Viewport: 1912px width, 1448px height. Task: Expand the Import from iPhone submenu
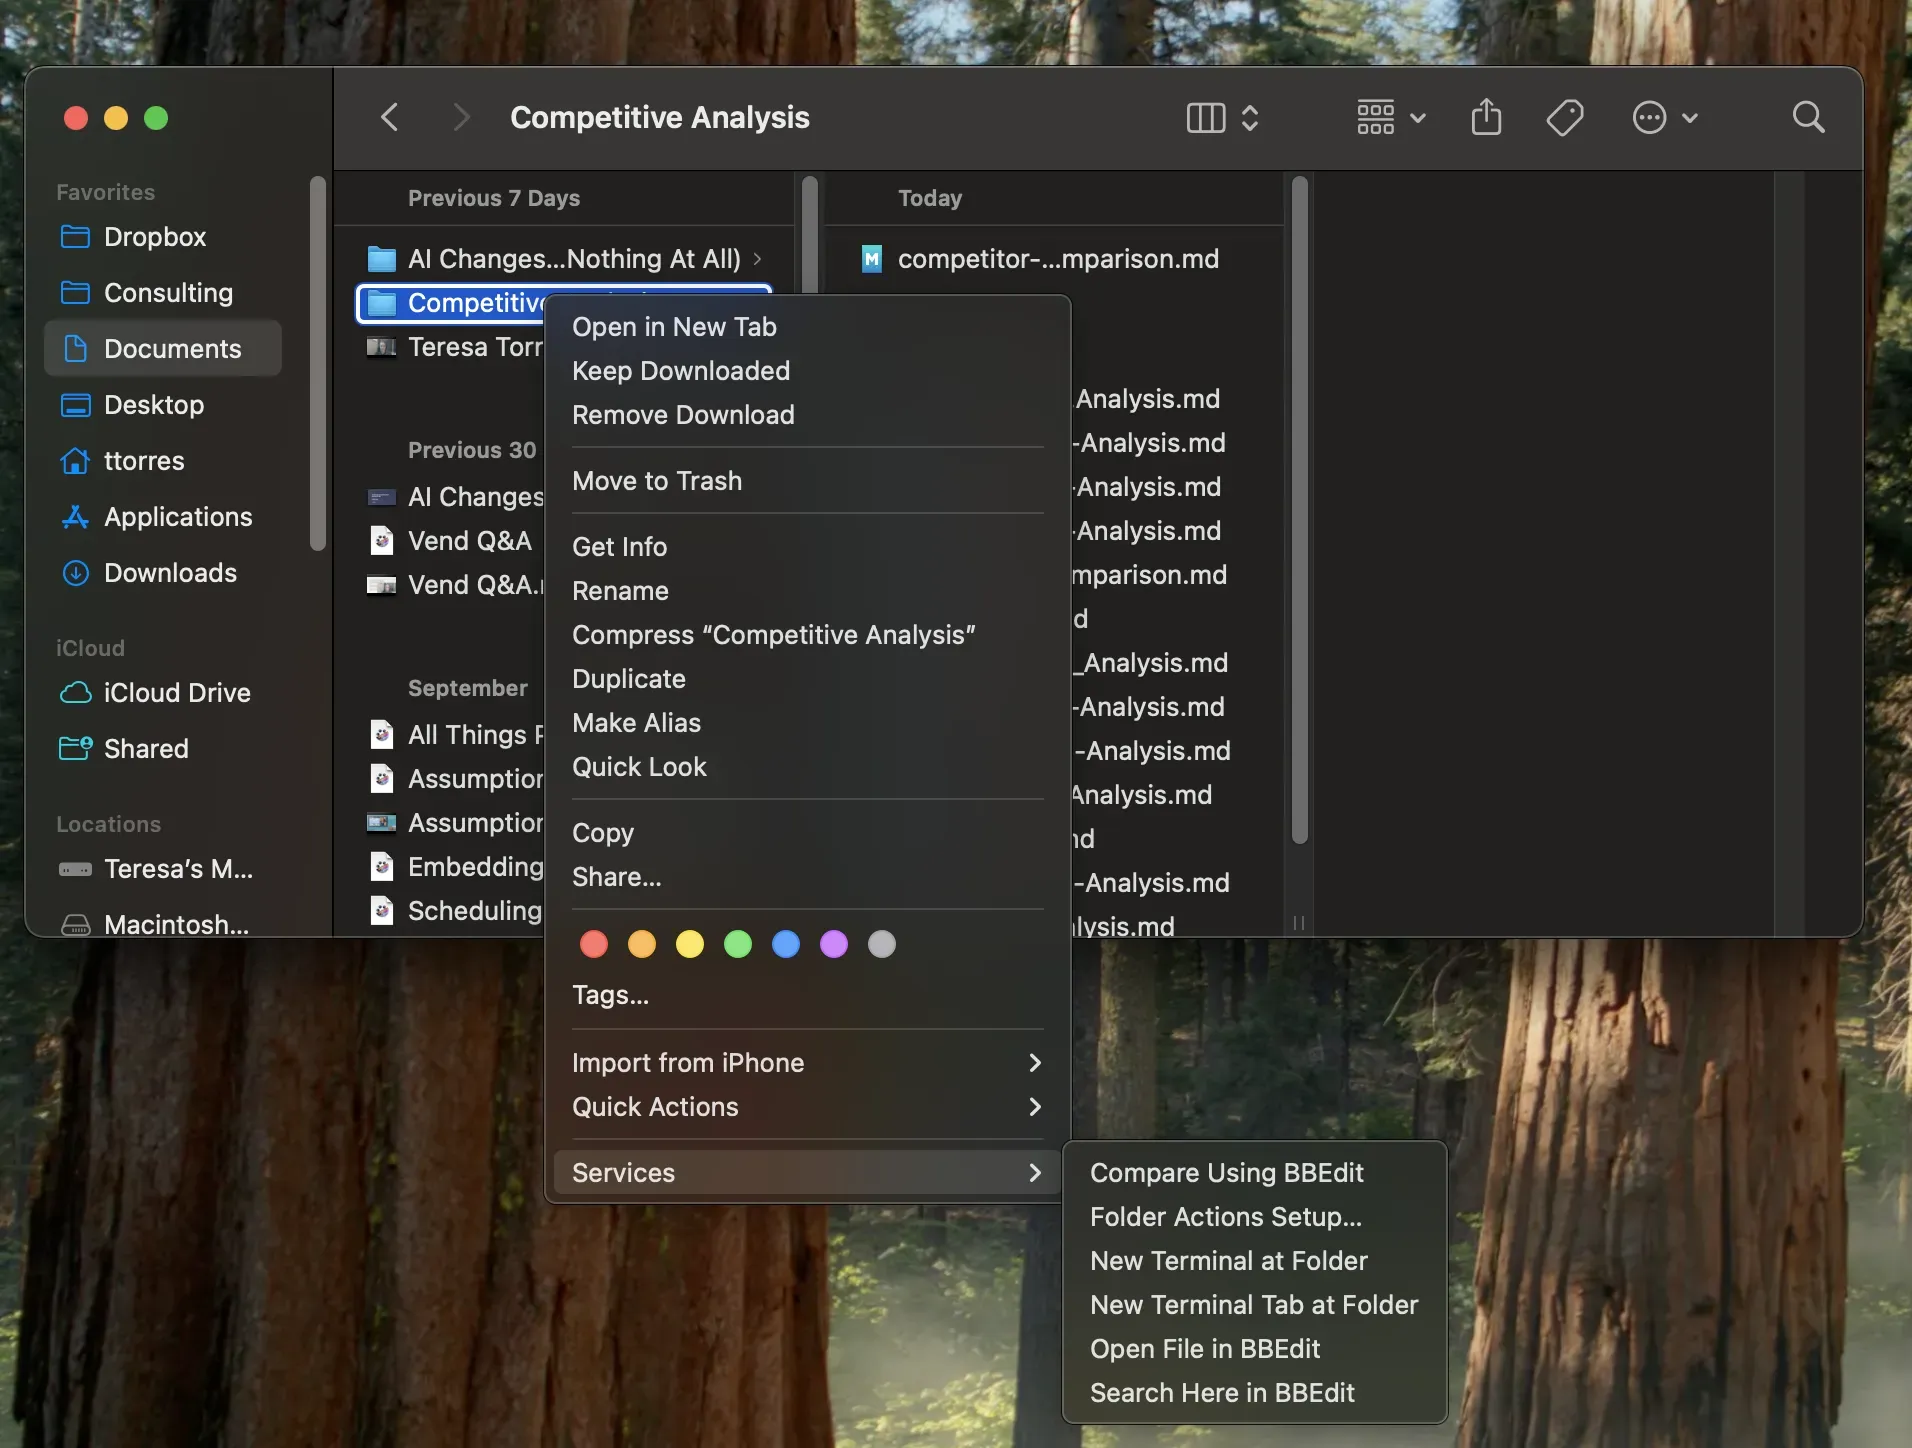689,1062
